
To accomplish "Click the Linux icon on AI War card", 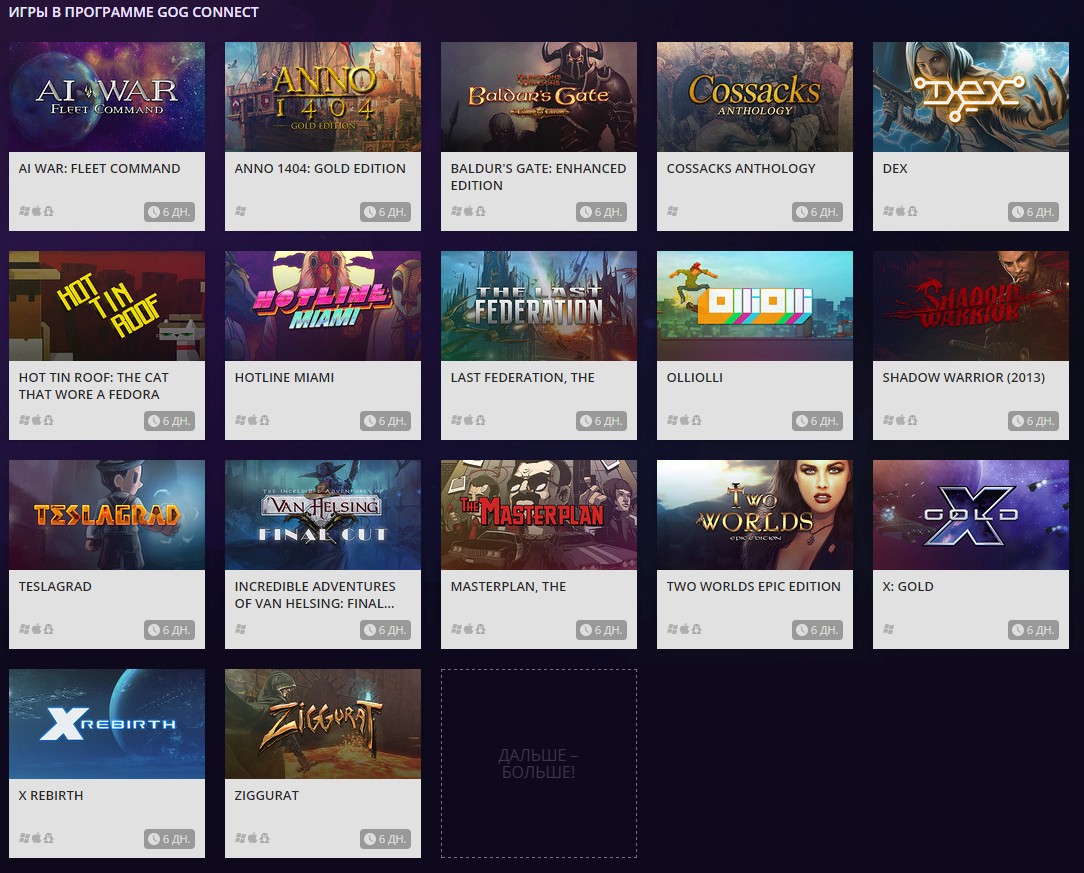I will [48, 211].
